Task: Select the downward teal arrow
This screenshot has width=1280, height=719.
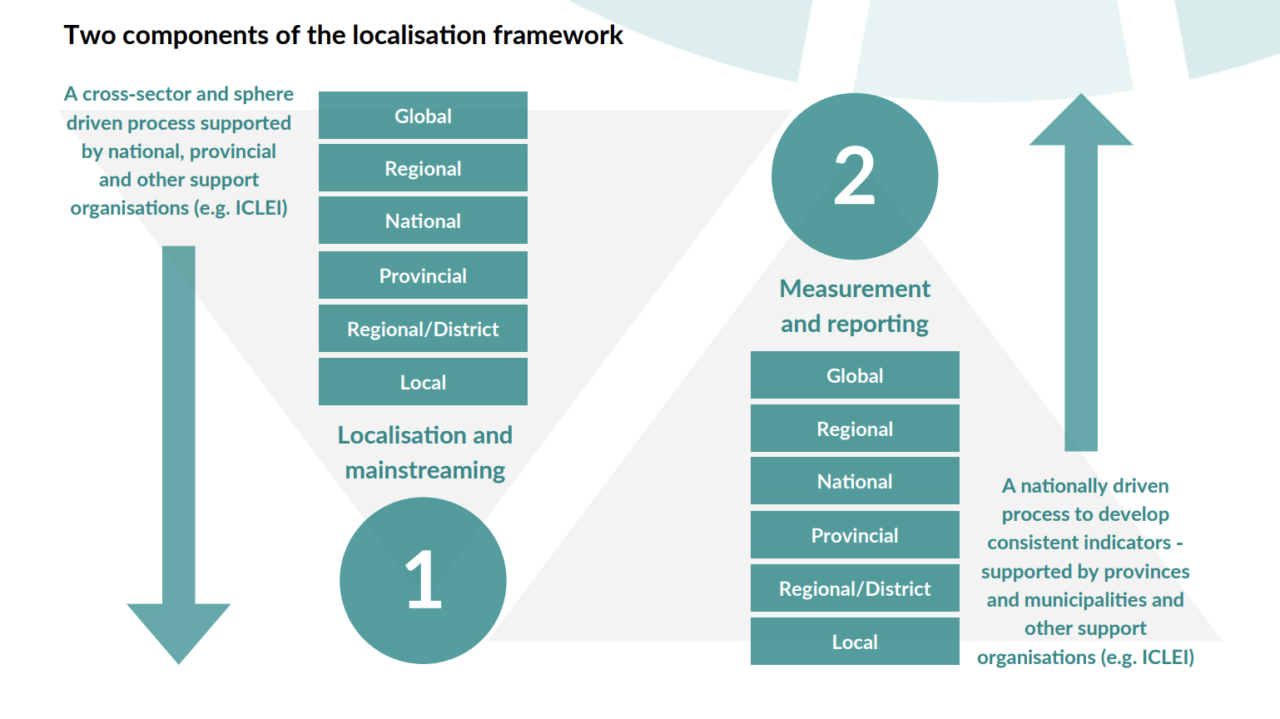Action: [x=178, y=450]
